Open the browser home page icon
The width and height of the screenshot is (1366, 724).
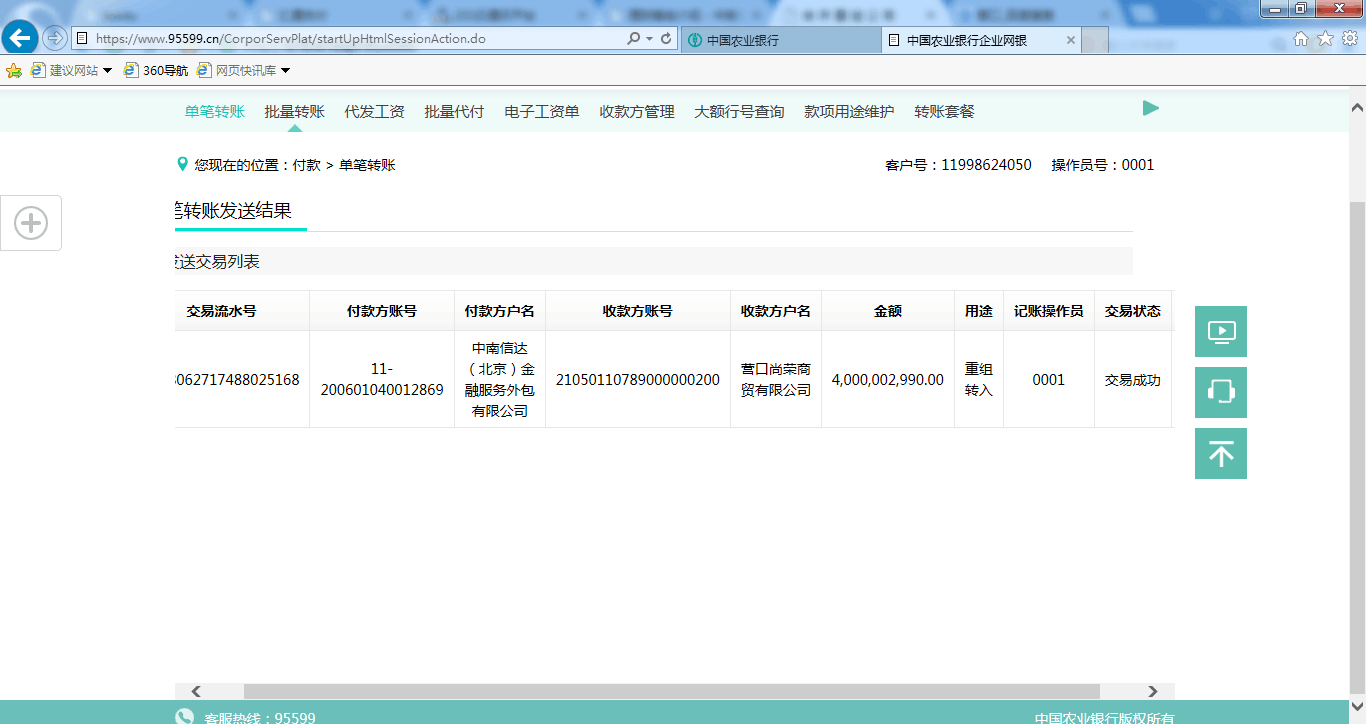1301,39
